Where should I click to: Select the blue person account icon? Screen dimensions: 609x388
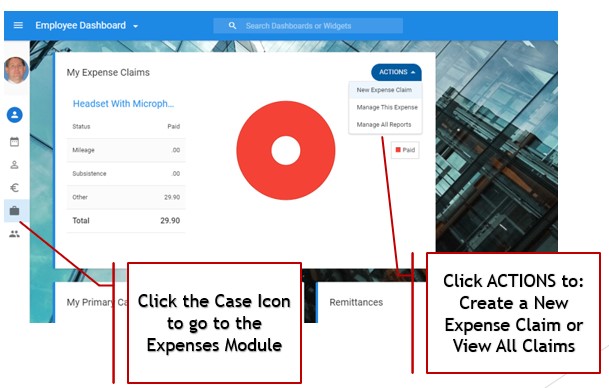tap(15, 115)
